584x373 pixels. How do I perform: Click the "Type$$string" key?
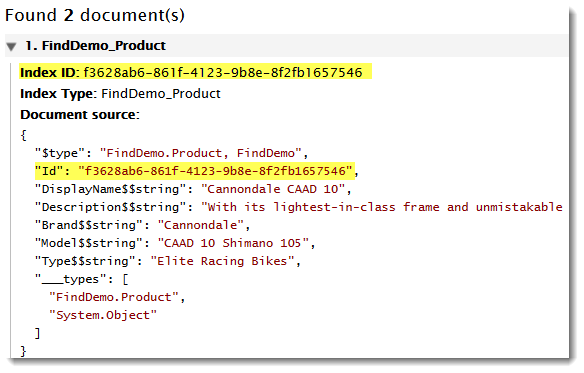[x=85, y=261]
